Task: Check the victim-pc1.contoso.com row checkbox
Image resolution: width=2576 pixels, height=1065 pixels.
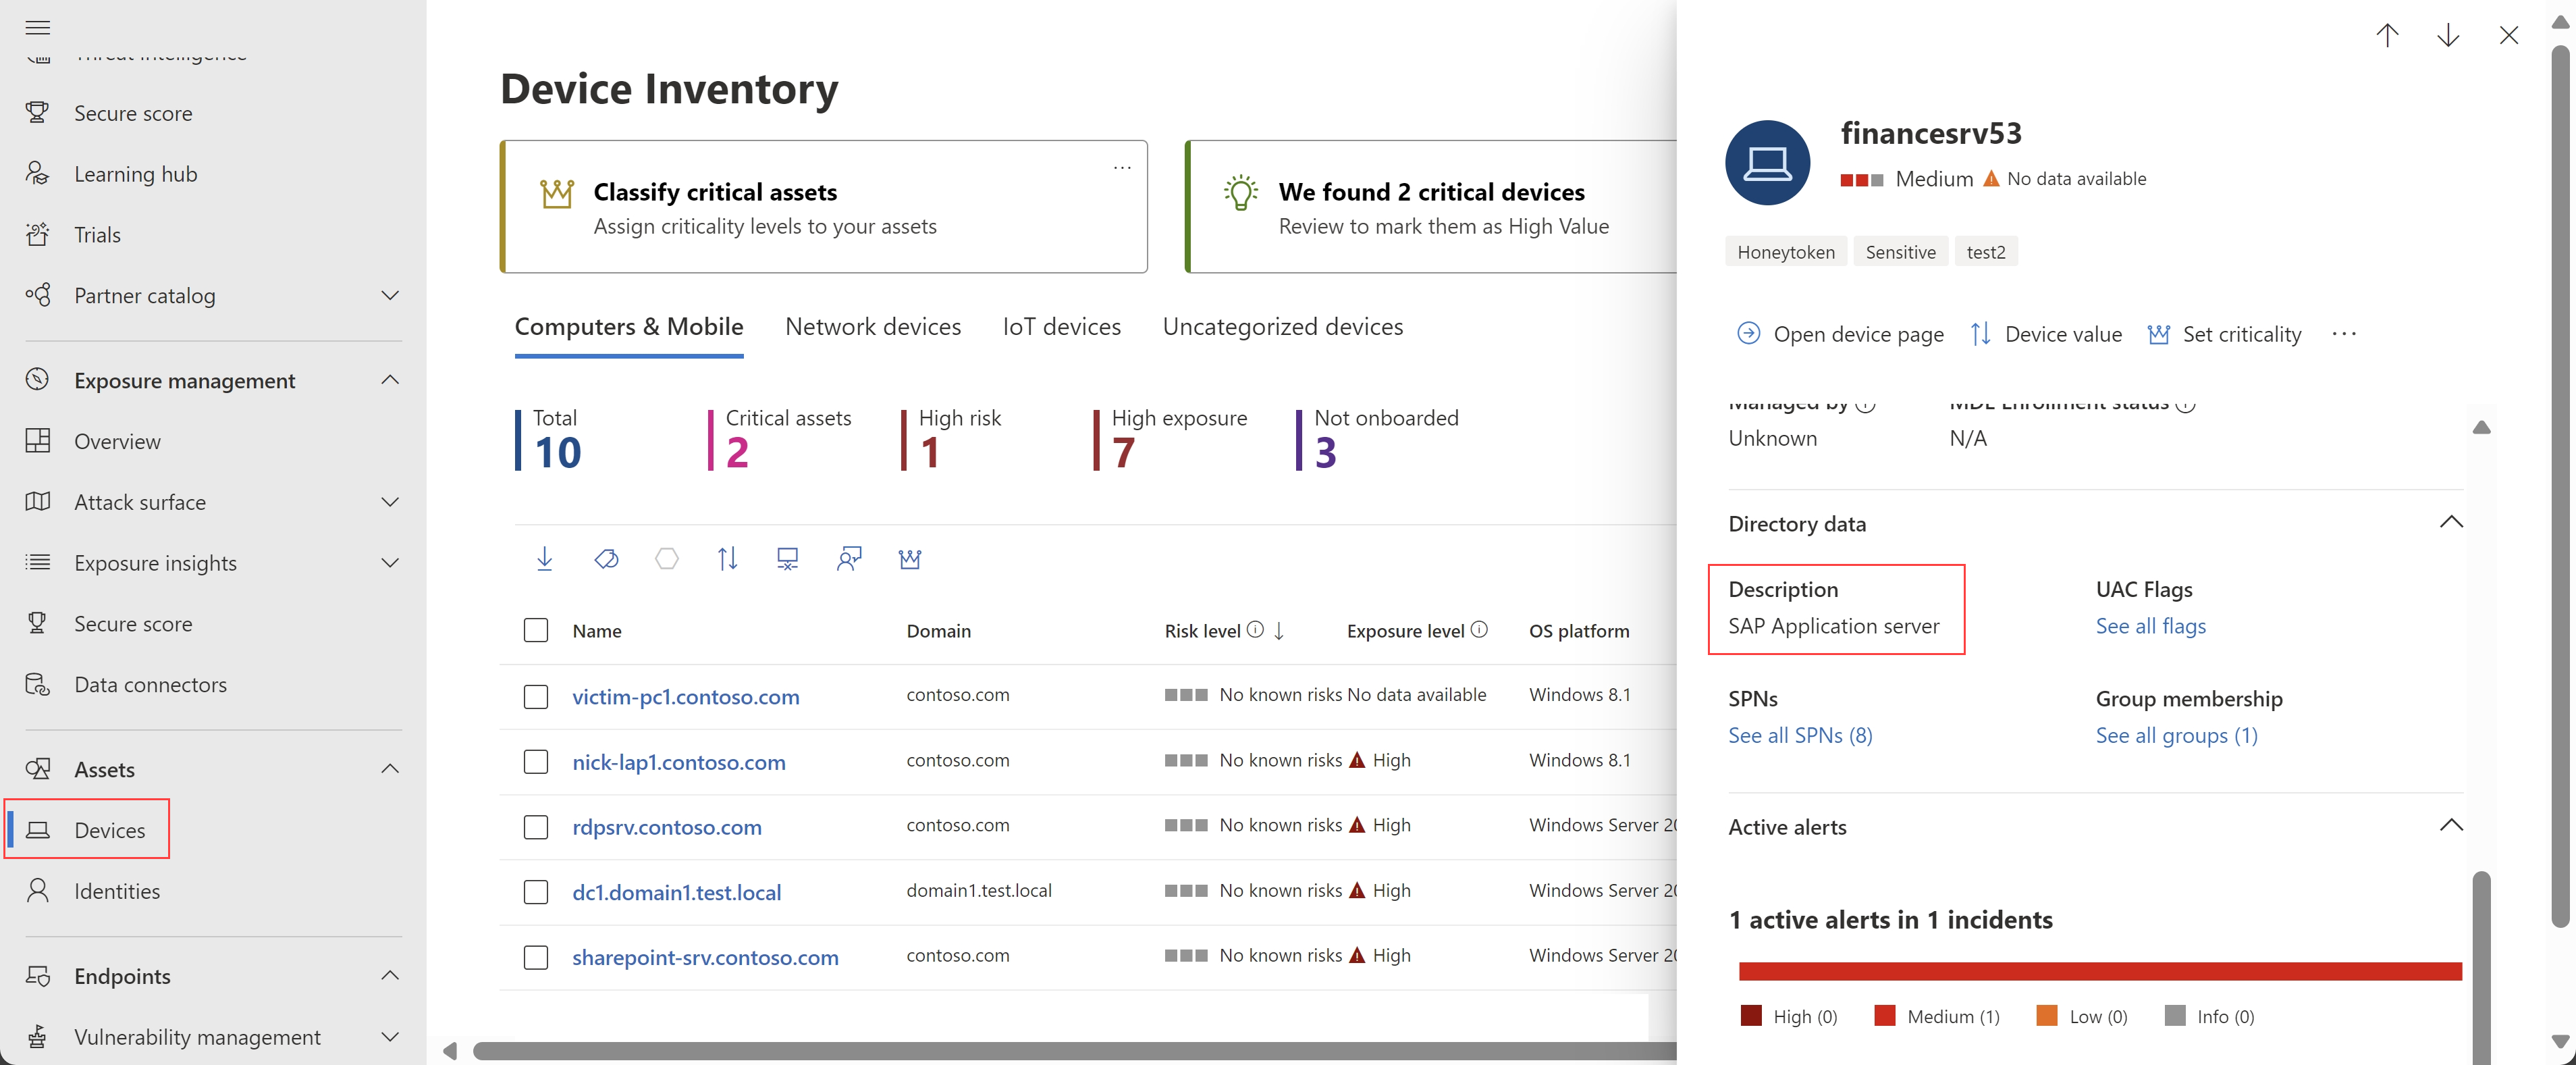Action: coord(536,696)
